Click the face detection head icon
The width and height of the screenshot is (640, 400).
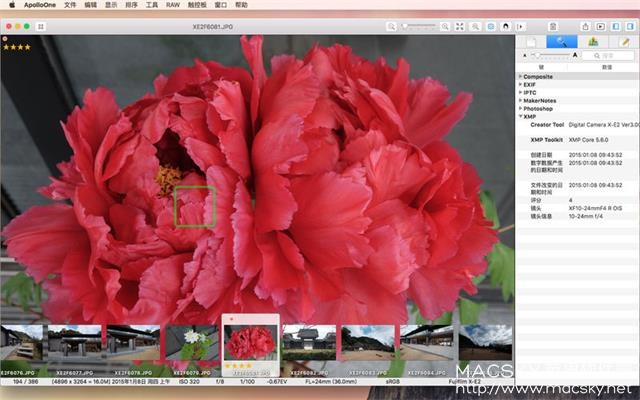tap(506, 27)
